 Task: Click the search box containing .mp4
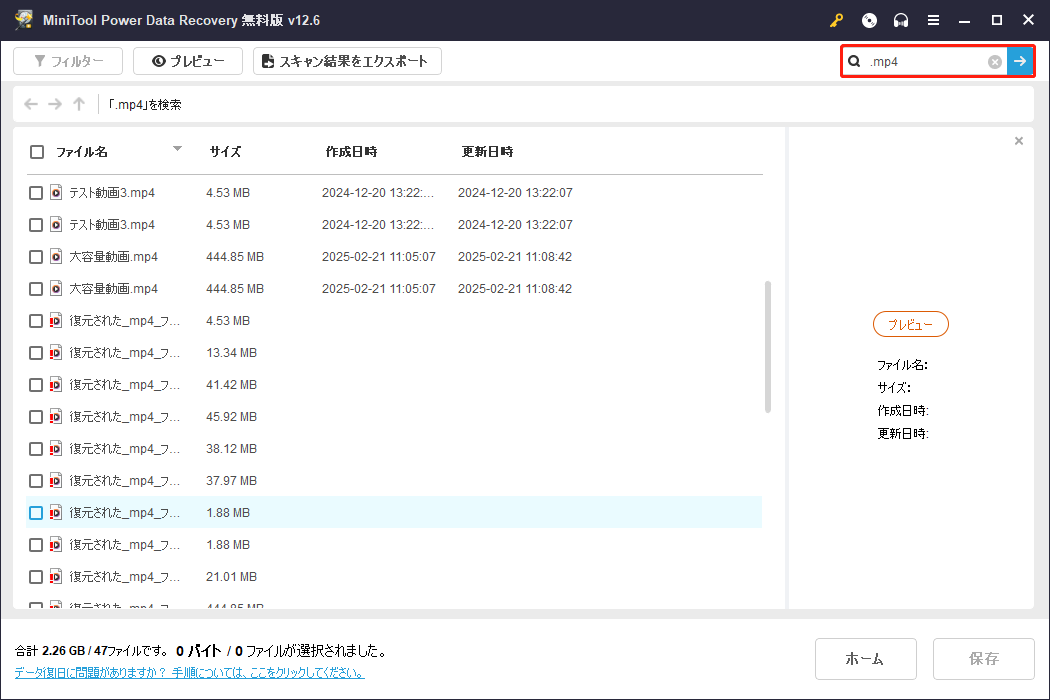[926, 62]
